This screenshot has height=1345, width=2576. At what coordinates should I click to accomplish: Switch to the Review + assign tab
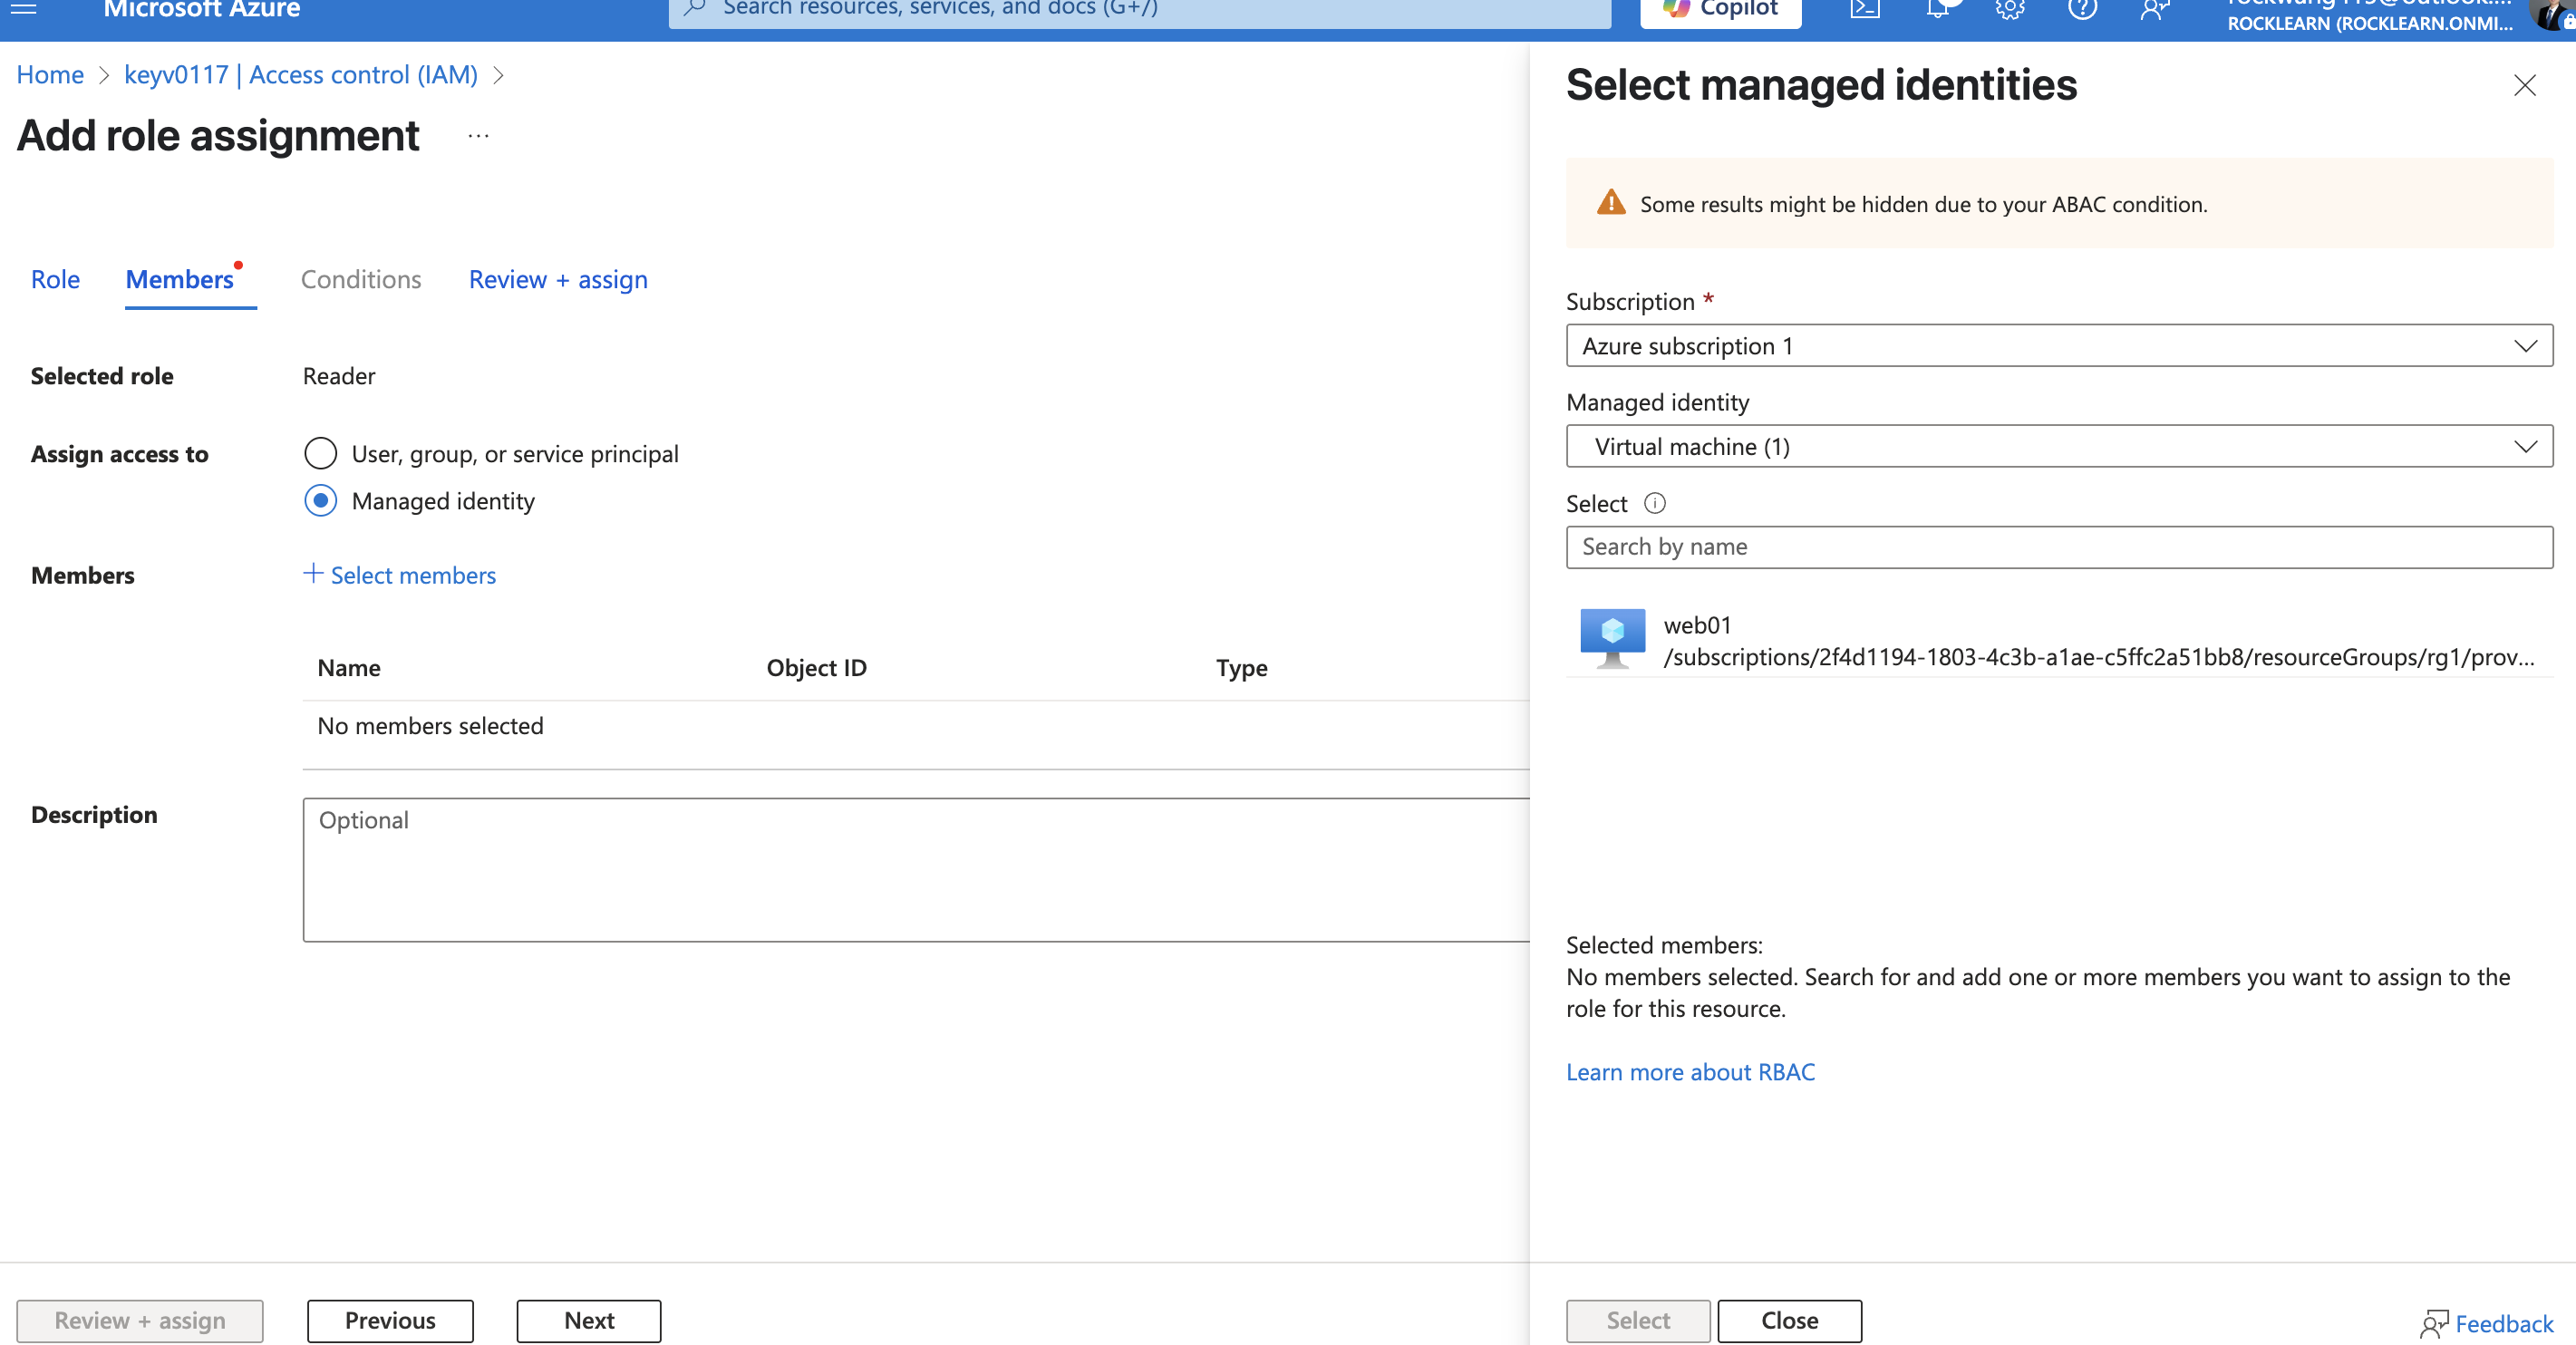(558, 279)
